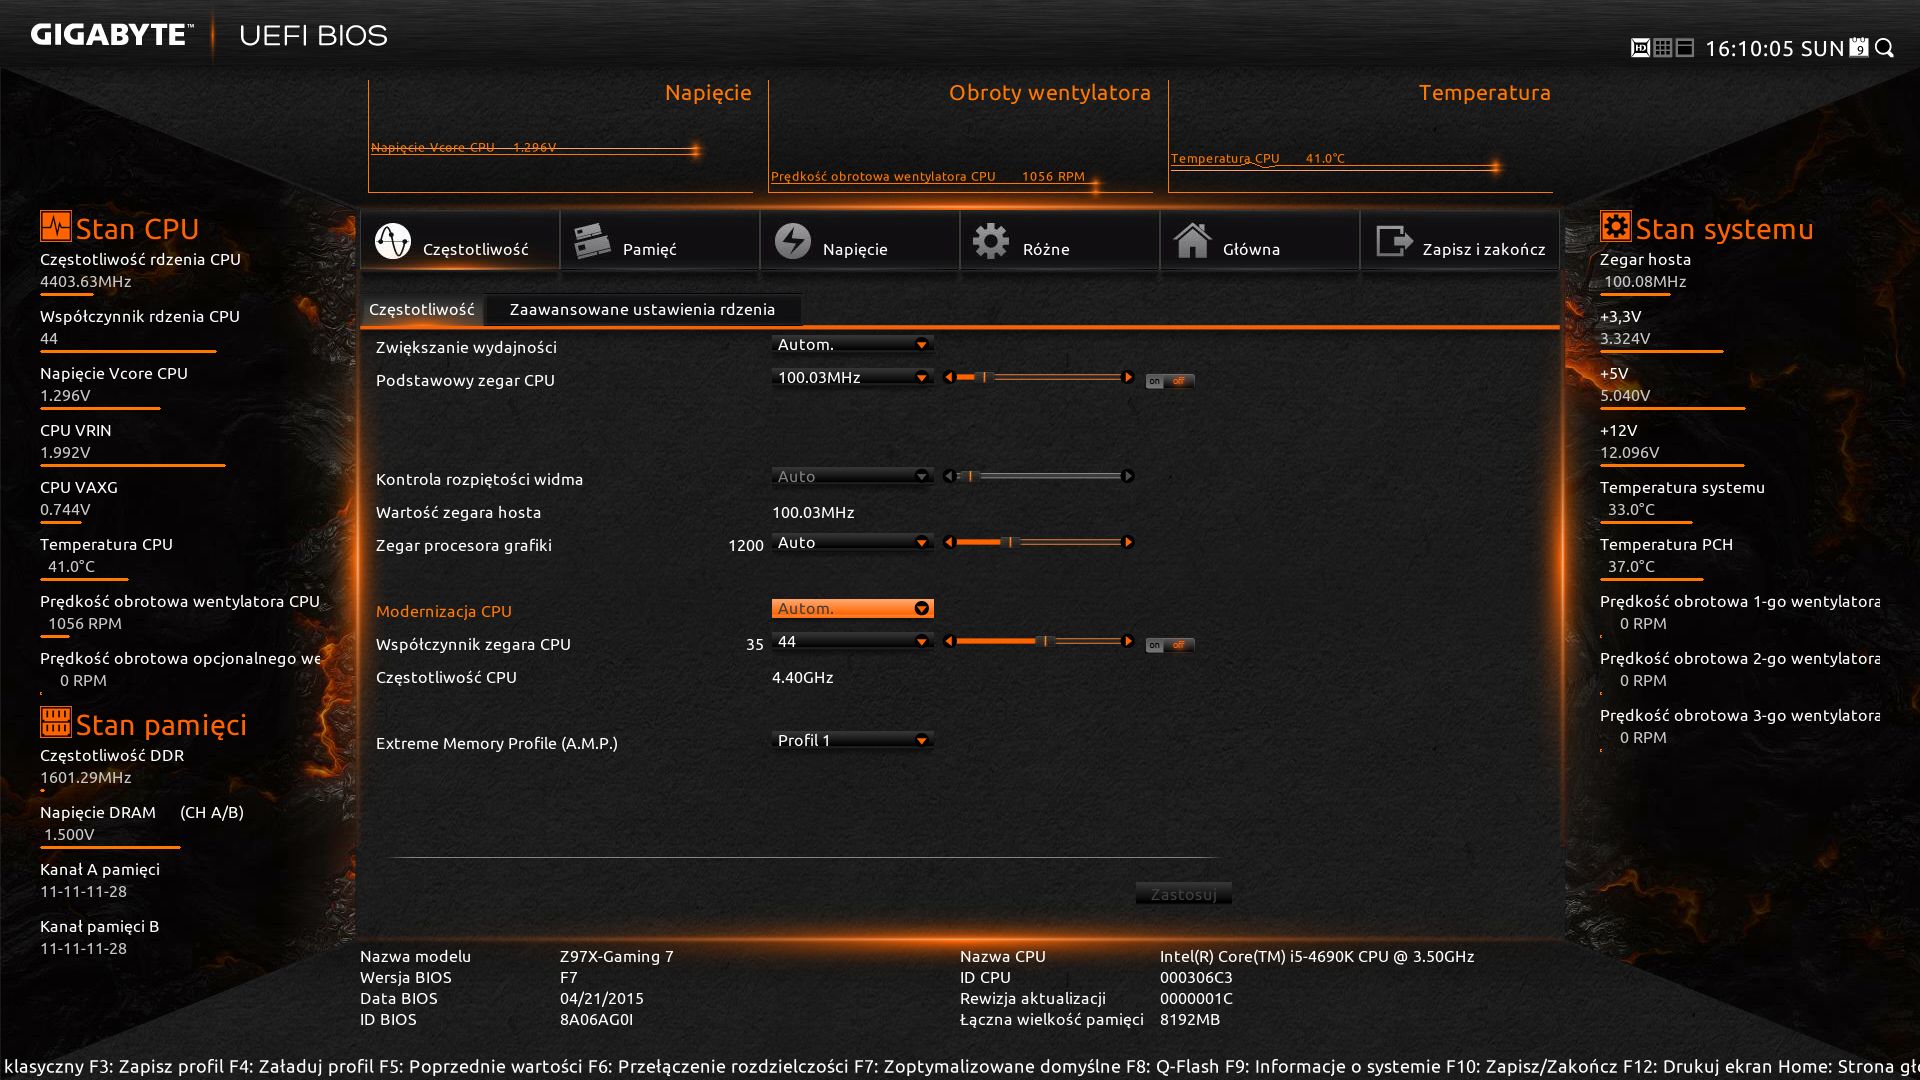Click the Stan CPU heartbeat icon
1920x1080 pixels.
coord(55,227)
